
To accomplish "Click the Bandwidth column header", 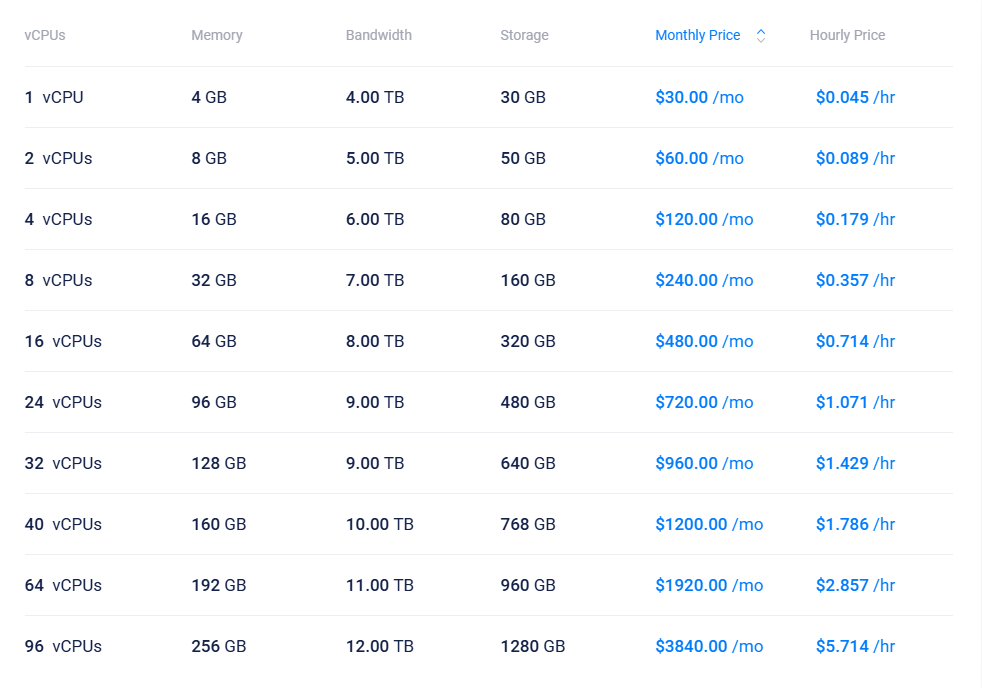I will (x=379, y=35).
